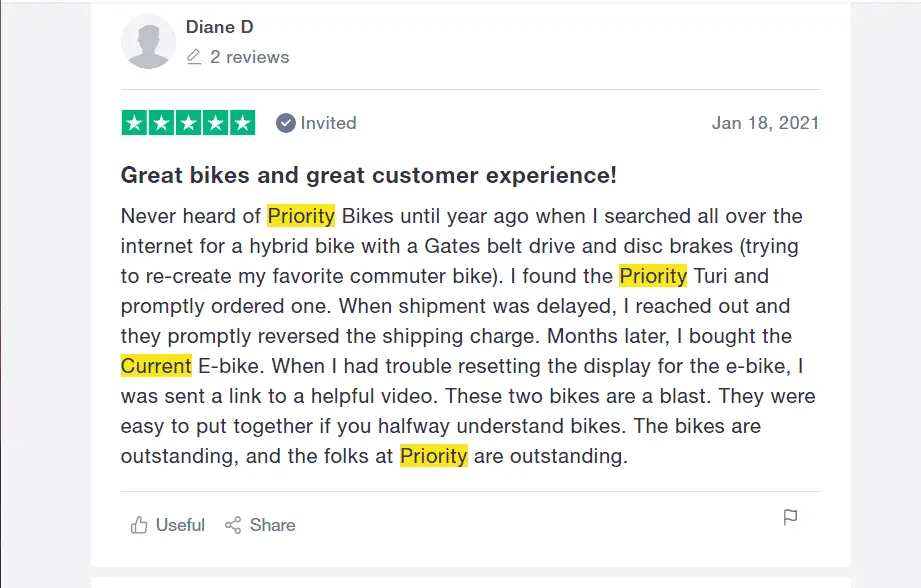The image size is (921, 588).
Task: Click highlighted 'Priority' before the word Bikes
Action: 301,216
